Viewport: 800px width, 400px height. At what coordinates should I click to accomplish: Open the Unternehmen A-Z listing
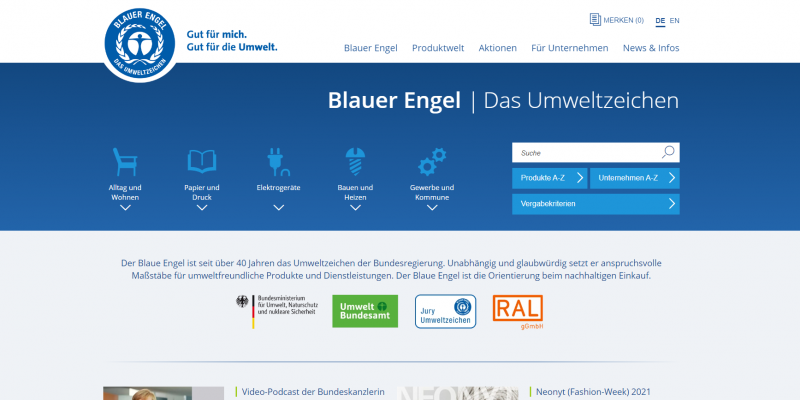635,178
